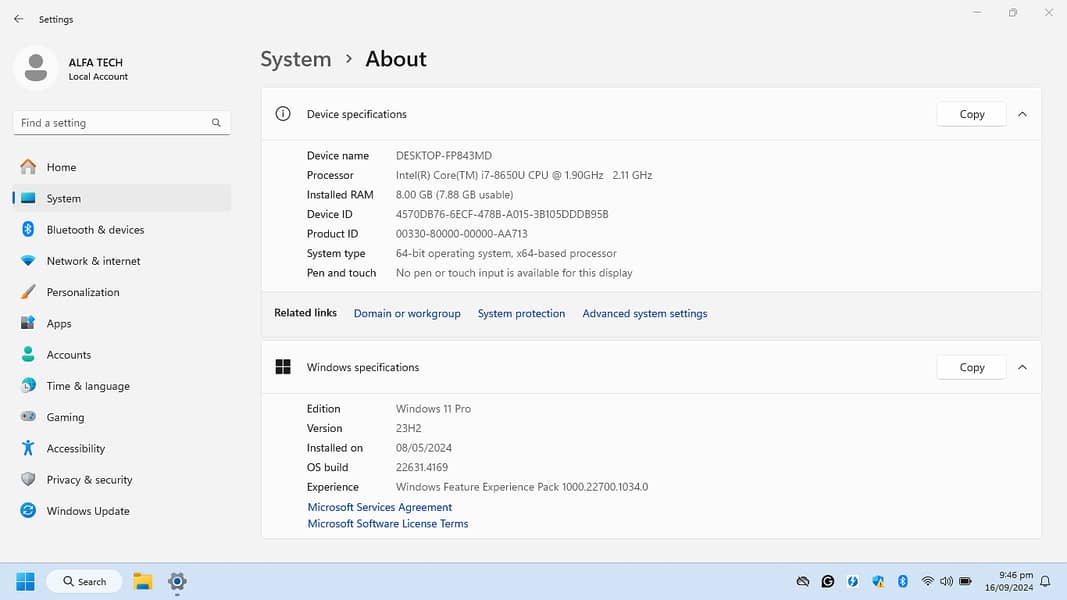This screenshot has height=600, width=1067.
Task: Open Accessibility settings
Action: 75,449
